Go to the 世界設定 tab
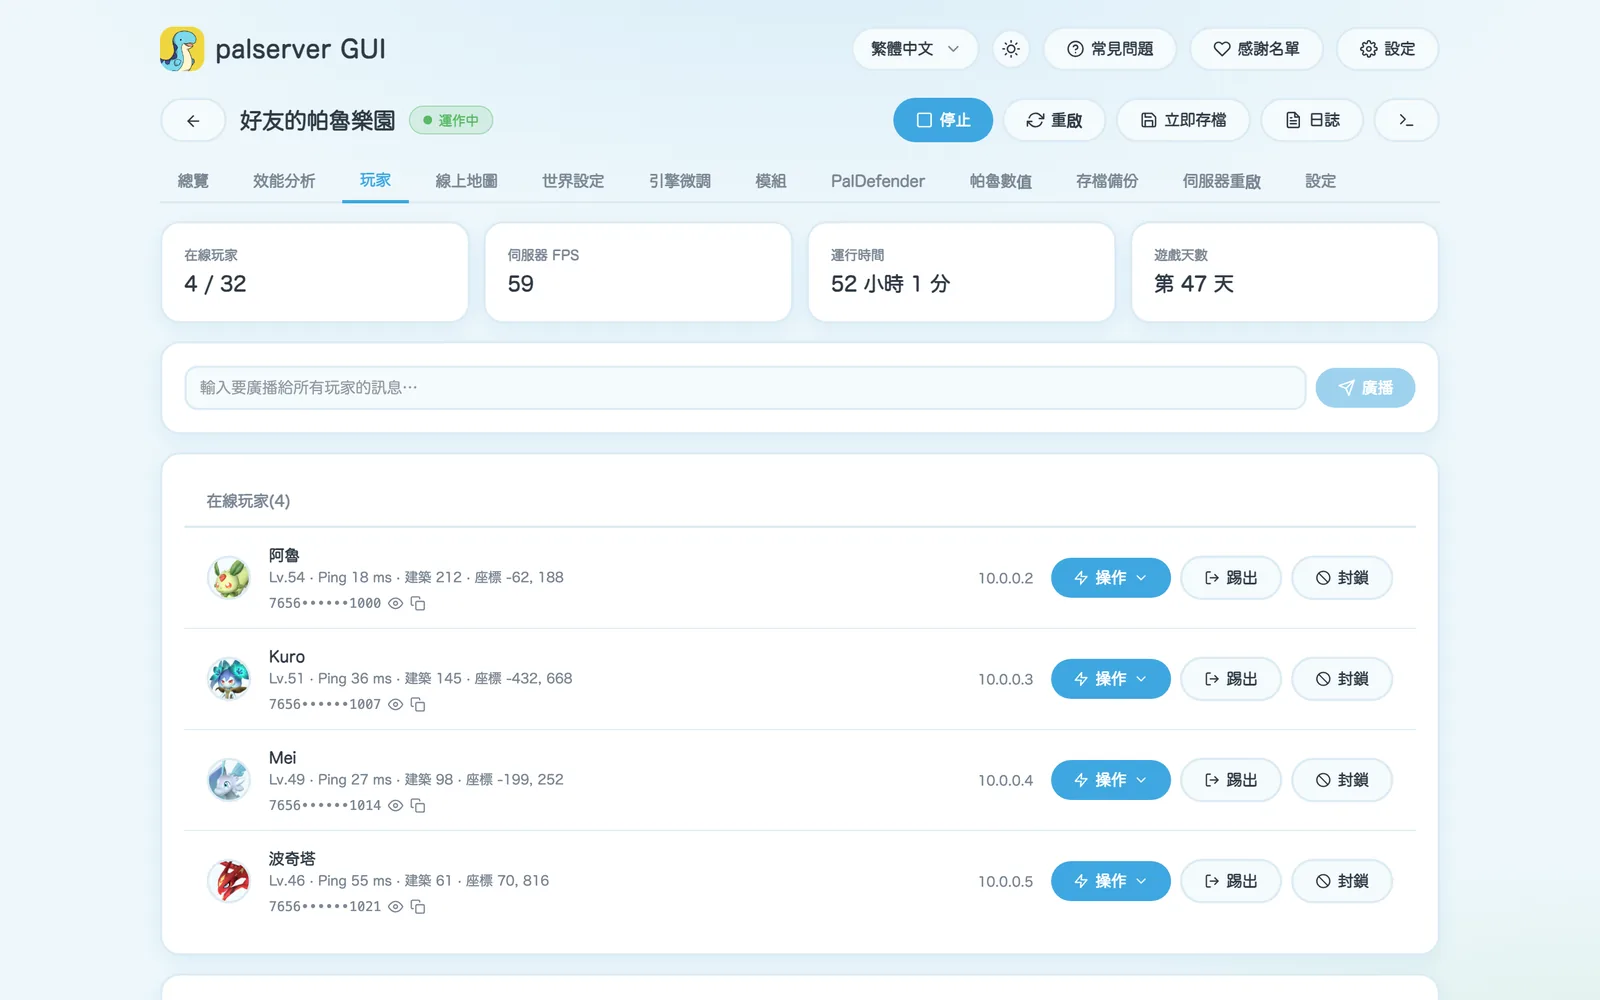This screenshot has width=1600, height=1000. 573,181
